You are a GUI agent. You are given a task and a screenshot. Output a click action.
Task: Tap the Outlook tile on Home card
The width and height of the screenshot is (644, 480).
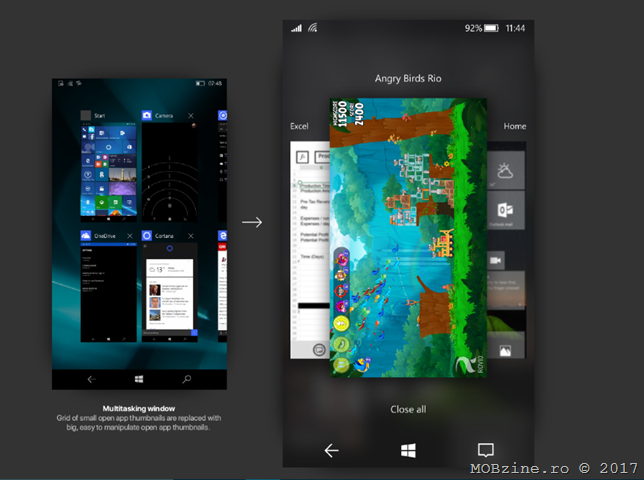pyautogui.click(x=506, y=211)
